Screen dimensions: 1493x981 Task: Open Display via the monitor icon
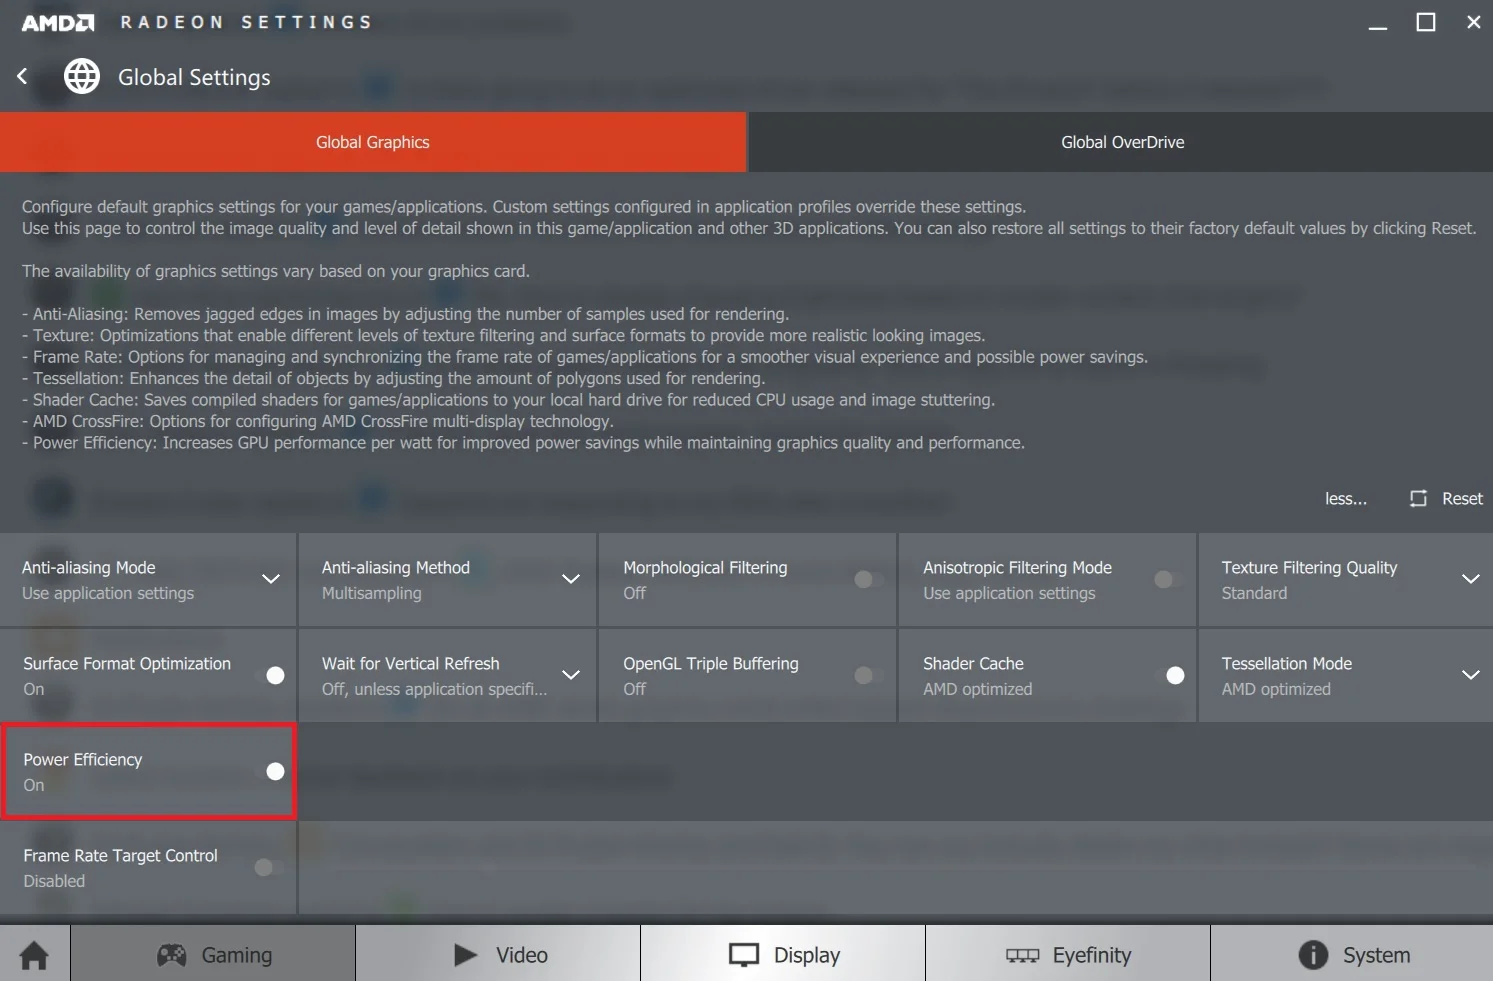click(744, 955)
